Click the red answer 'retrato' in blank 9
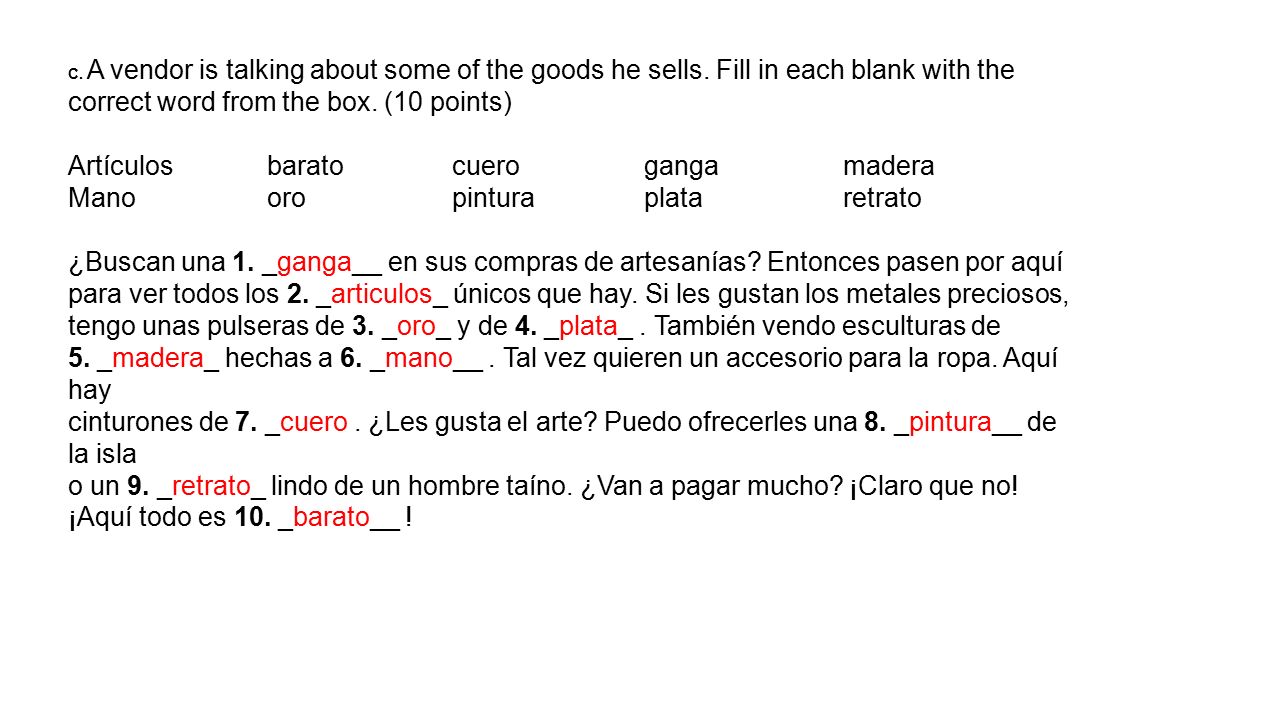Screen dimensions: 1280x720 211,487
